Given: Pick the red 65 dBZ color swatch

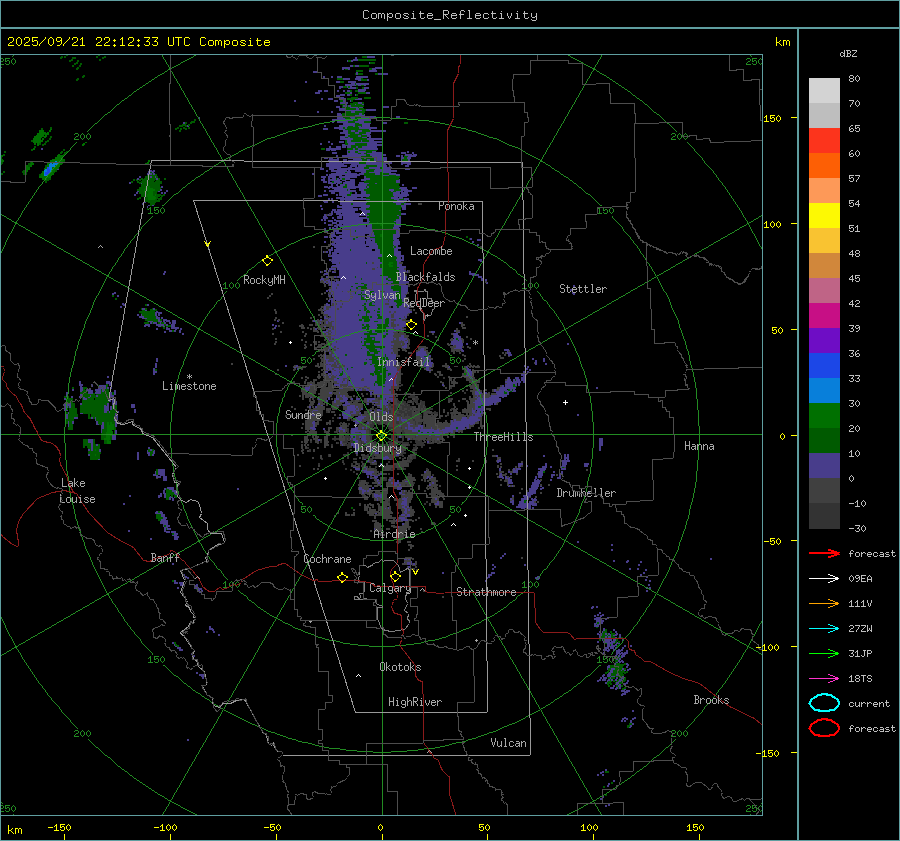Looking at the screenshot, I should pyautogui.click(x=824, y=140).
